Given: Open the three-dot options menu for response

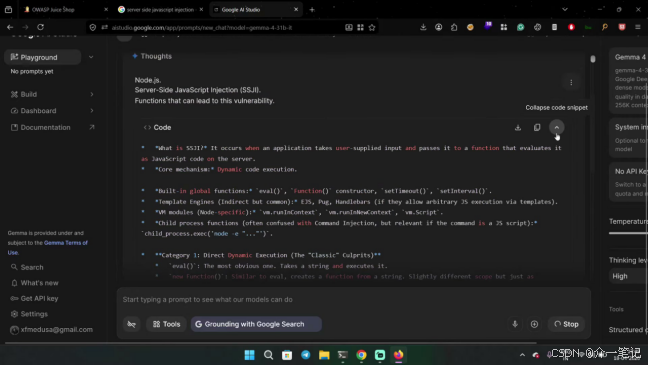Looking at the screenshot, I should (571, 83).
